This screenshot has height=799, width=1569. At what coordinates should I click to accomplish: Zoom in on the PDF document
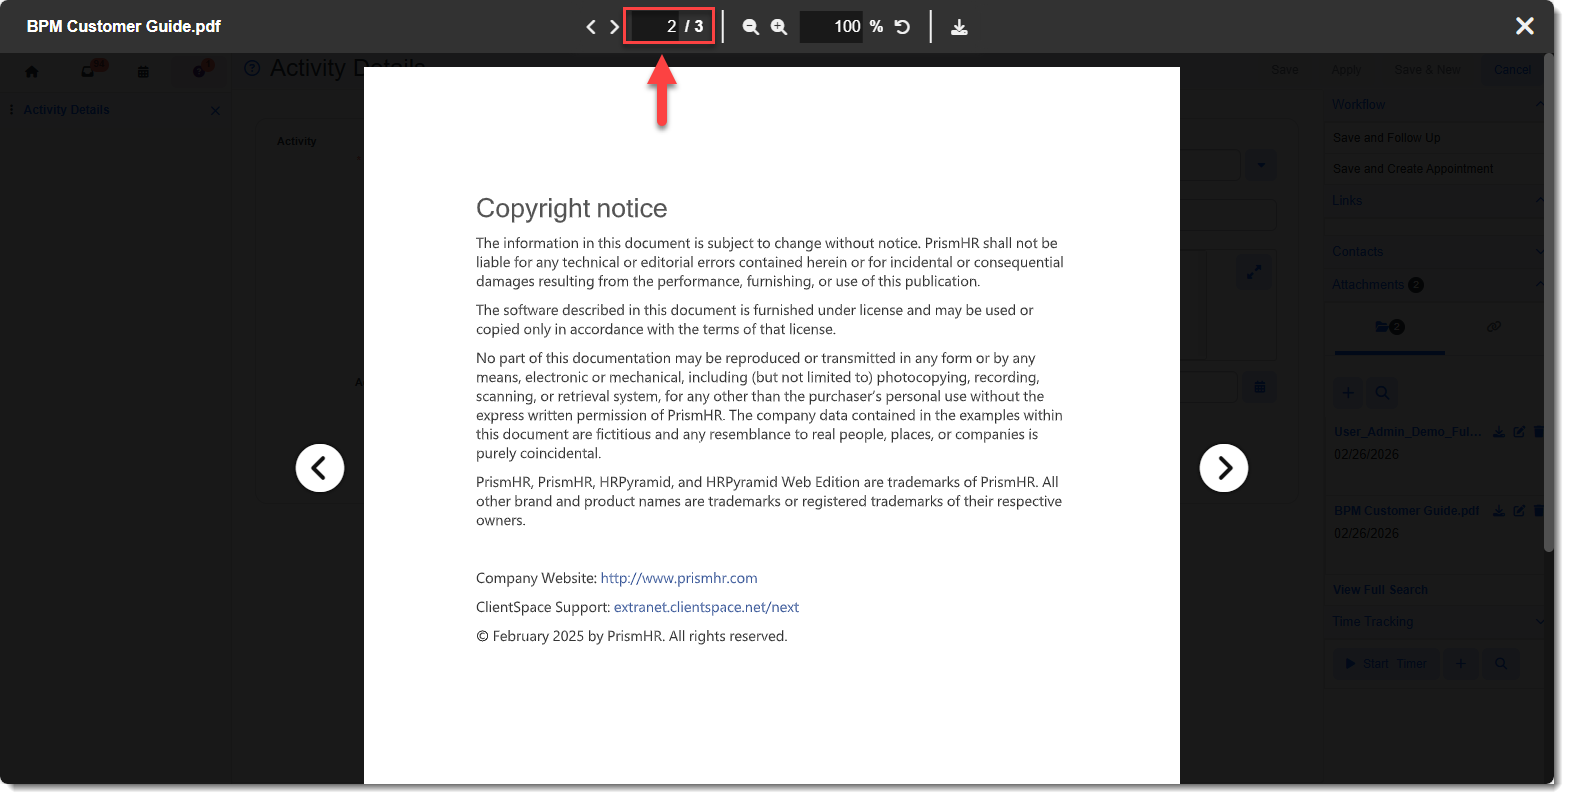pos(779,27)
